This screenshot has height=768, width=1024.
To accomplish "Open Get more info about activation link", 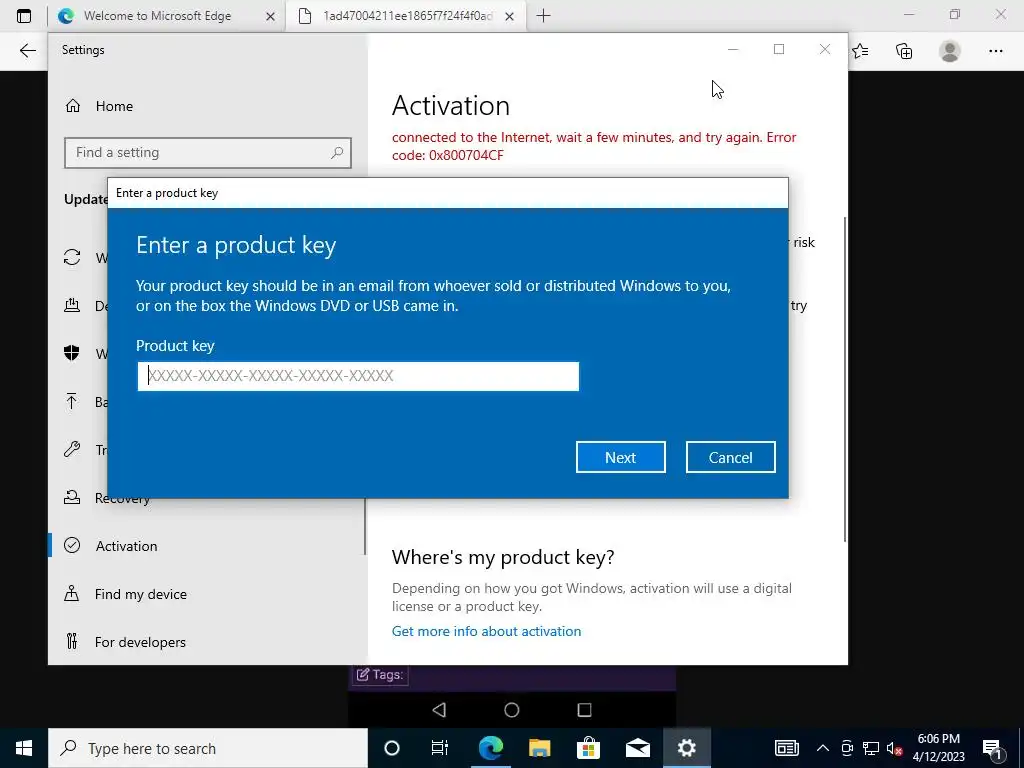I will [x=486, y=631].
